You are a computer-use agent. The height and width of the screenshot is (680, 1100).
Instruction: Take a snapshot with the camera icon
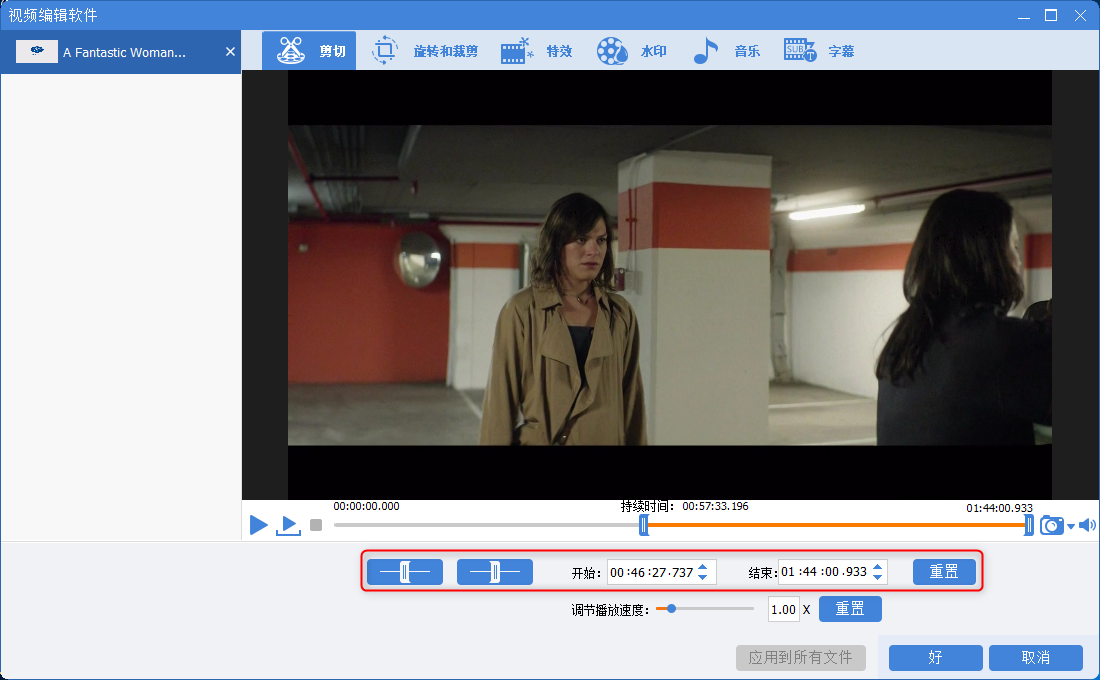[1051, 525]
